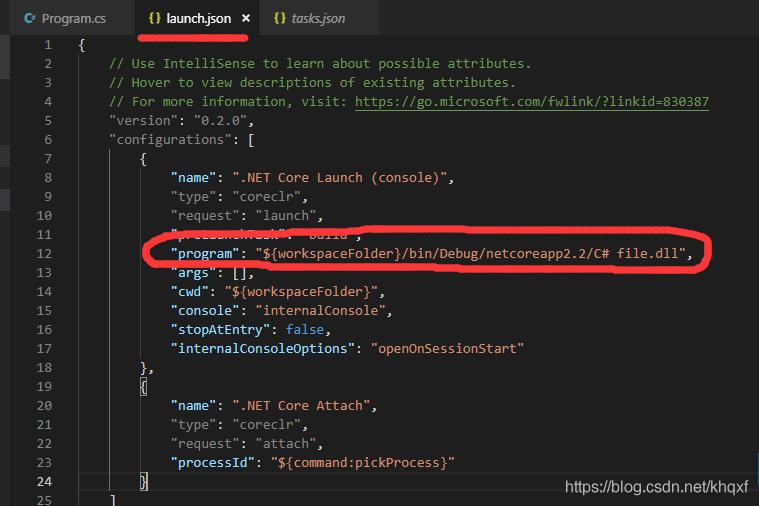Switch to the Program.cs tab
Screen dimensions: 759x506
pyautogui.click(x=73, y=19)
